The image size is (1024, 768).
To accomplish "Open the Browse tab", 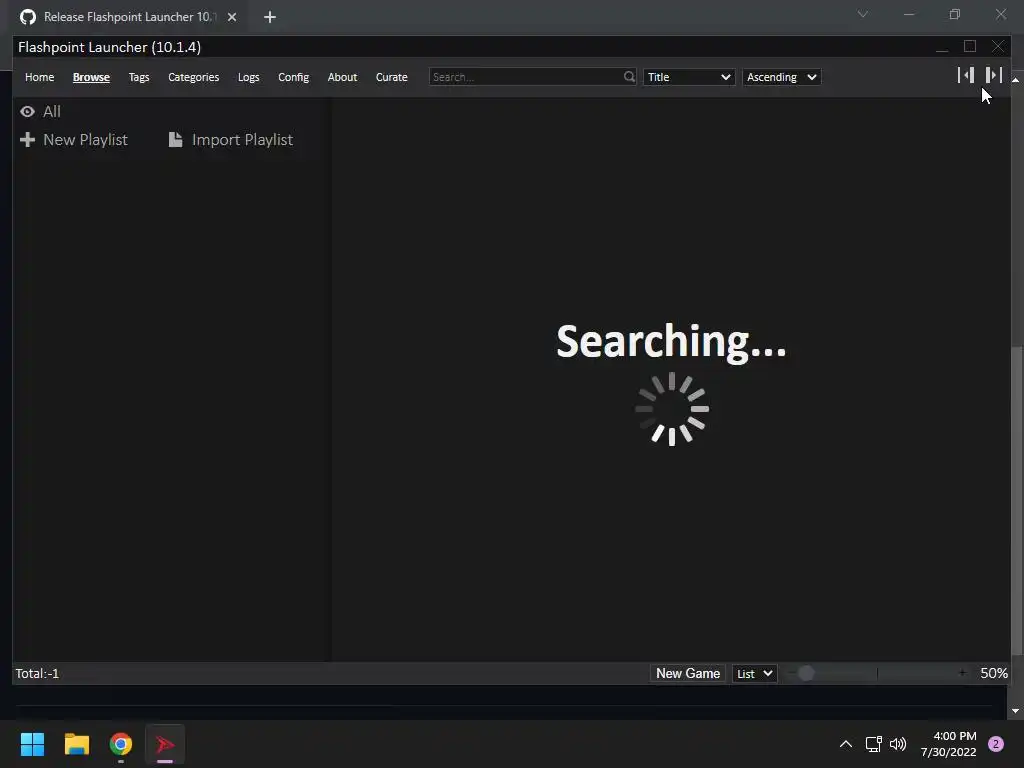I will tap(91, 77).
